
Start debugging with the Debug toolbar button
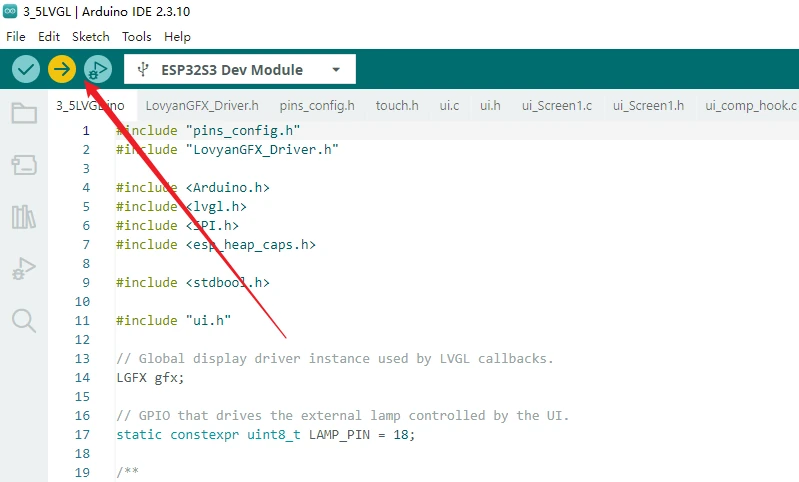[98, 69]
